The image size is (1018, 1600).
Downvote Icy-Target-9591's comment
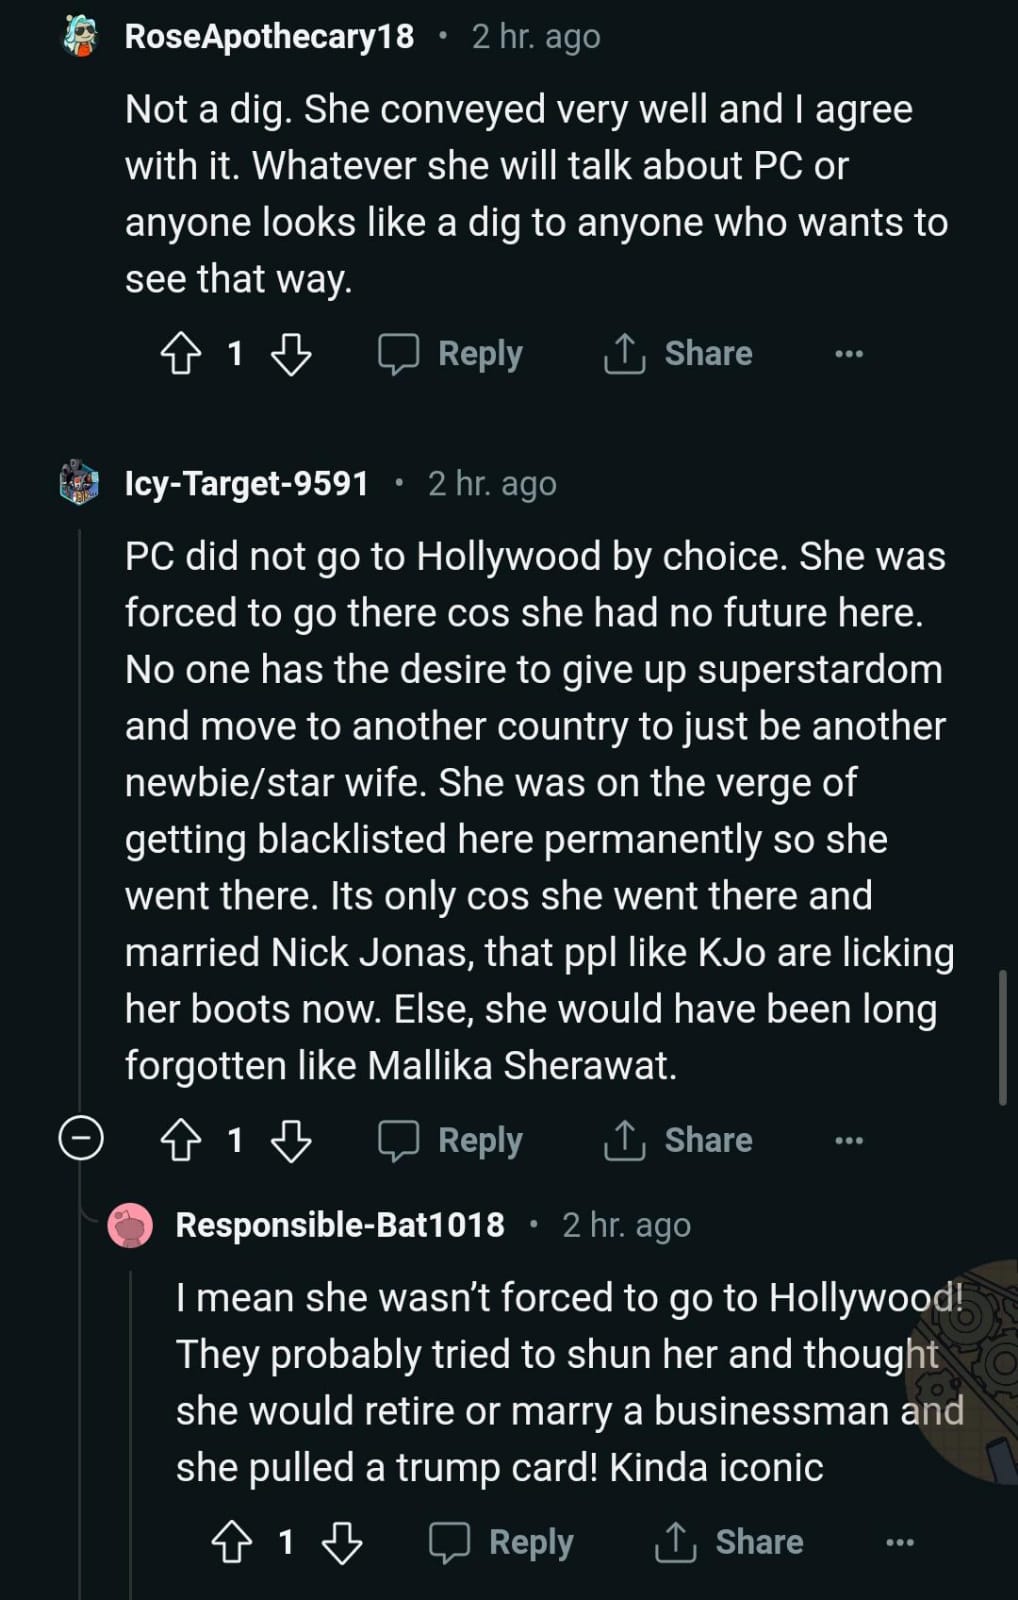pos(291,1140)
